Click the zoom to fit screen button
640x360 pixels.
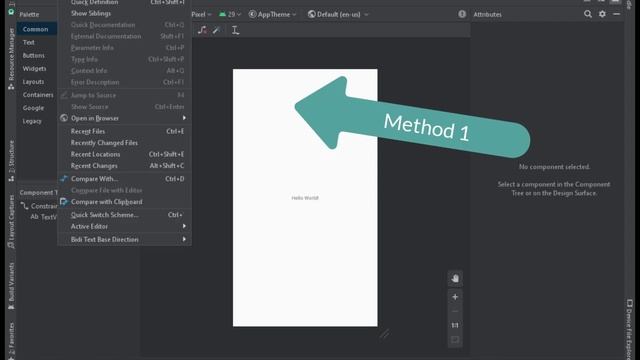coord(455,340)
